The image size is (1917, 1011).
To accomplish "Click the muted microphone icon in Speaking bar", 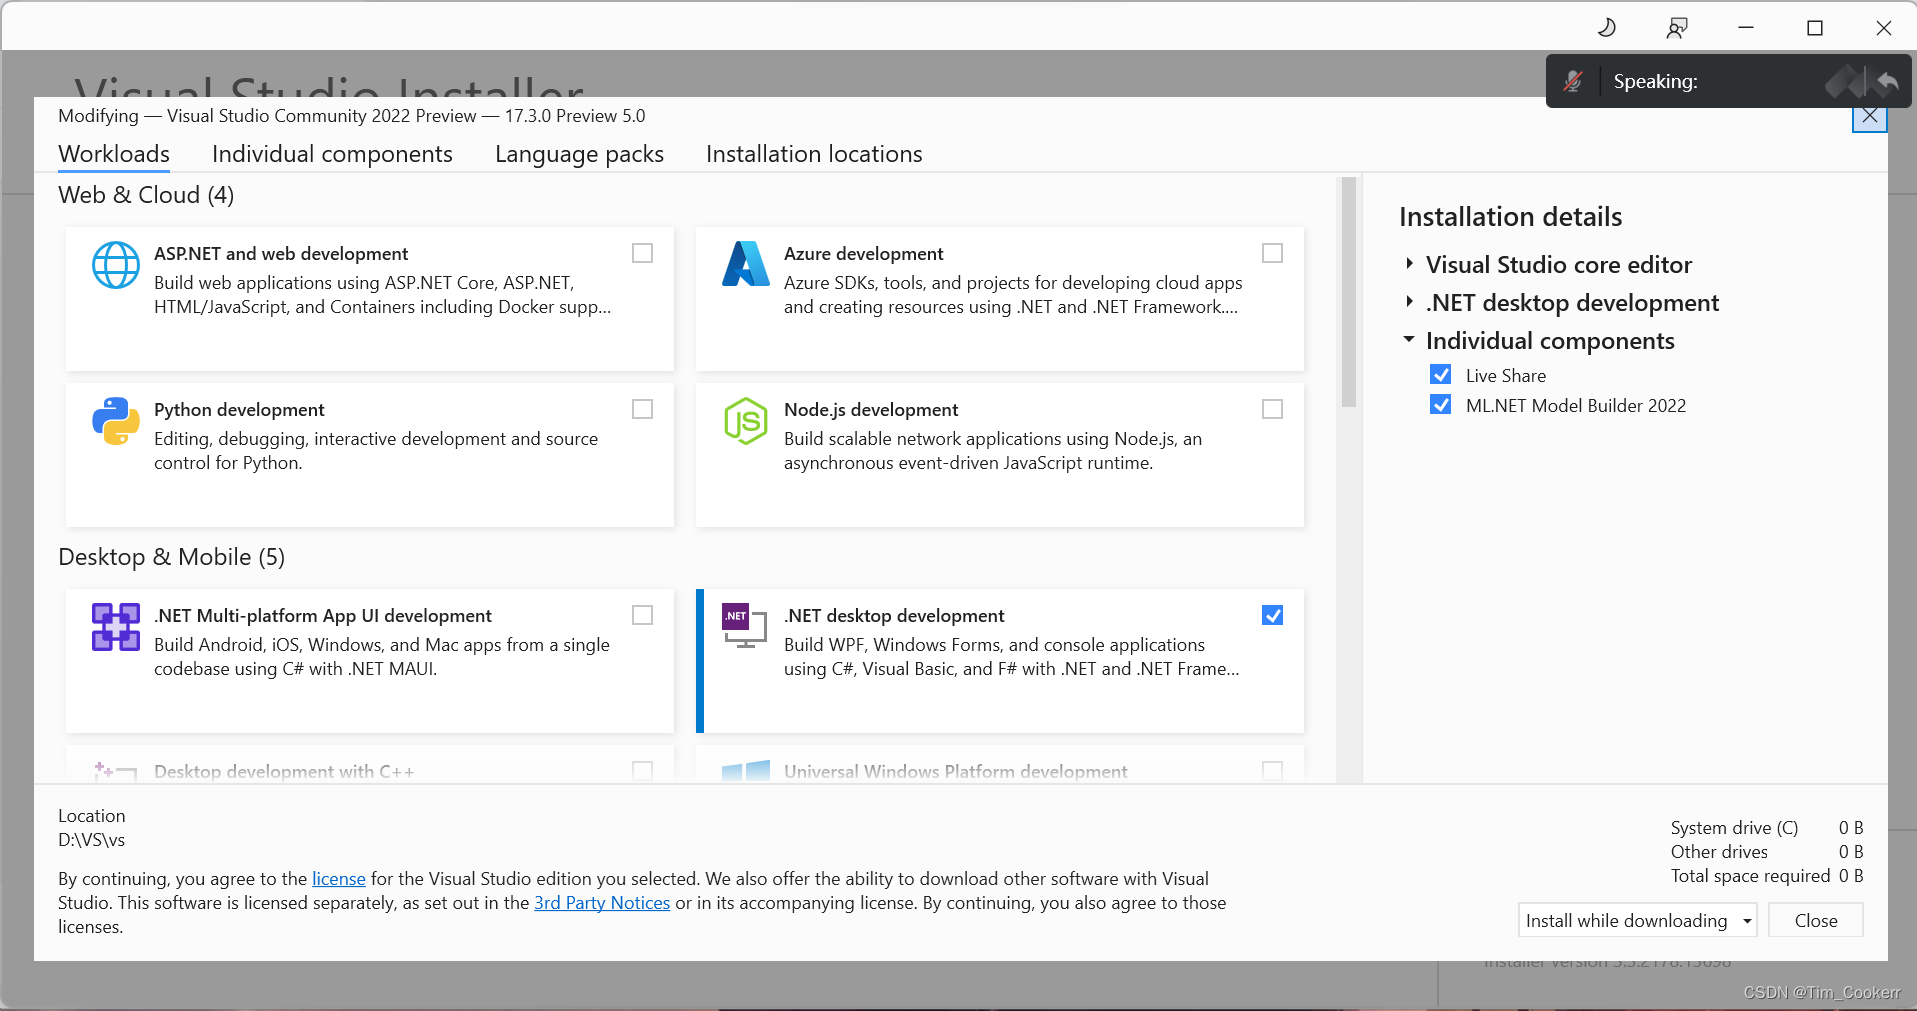I will coord(1573,81).
